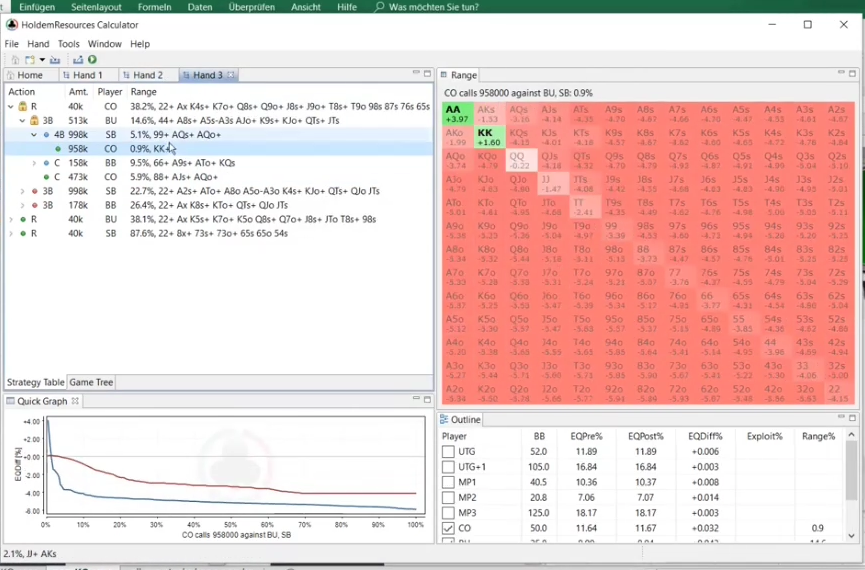Open the Help menu

point(140,44)
